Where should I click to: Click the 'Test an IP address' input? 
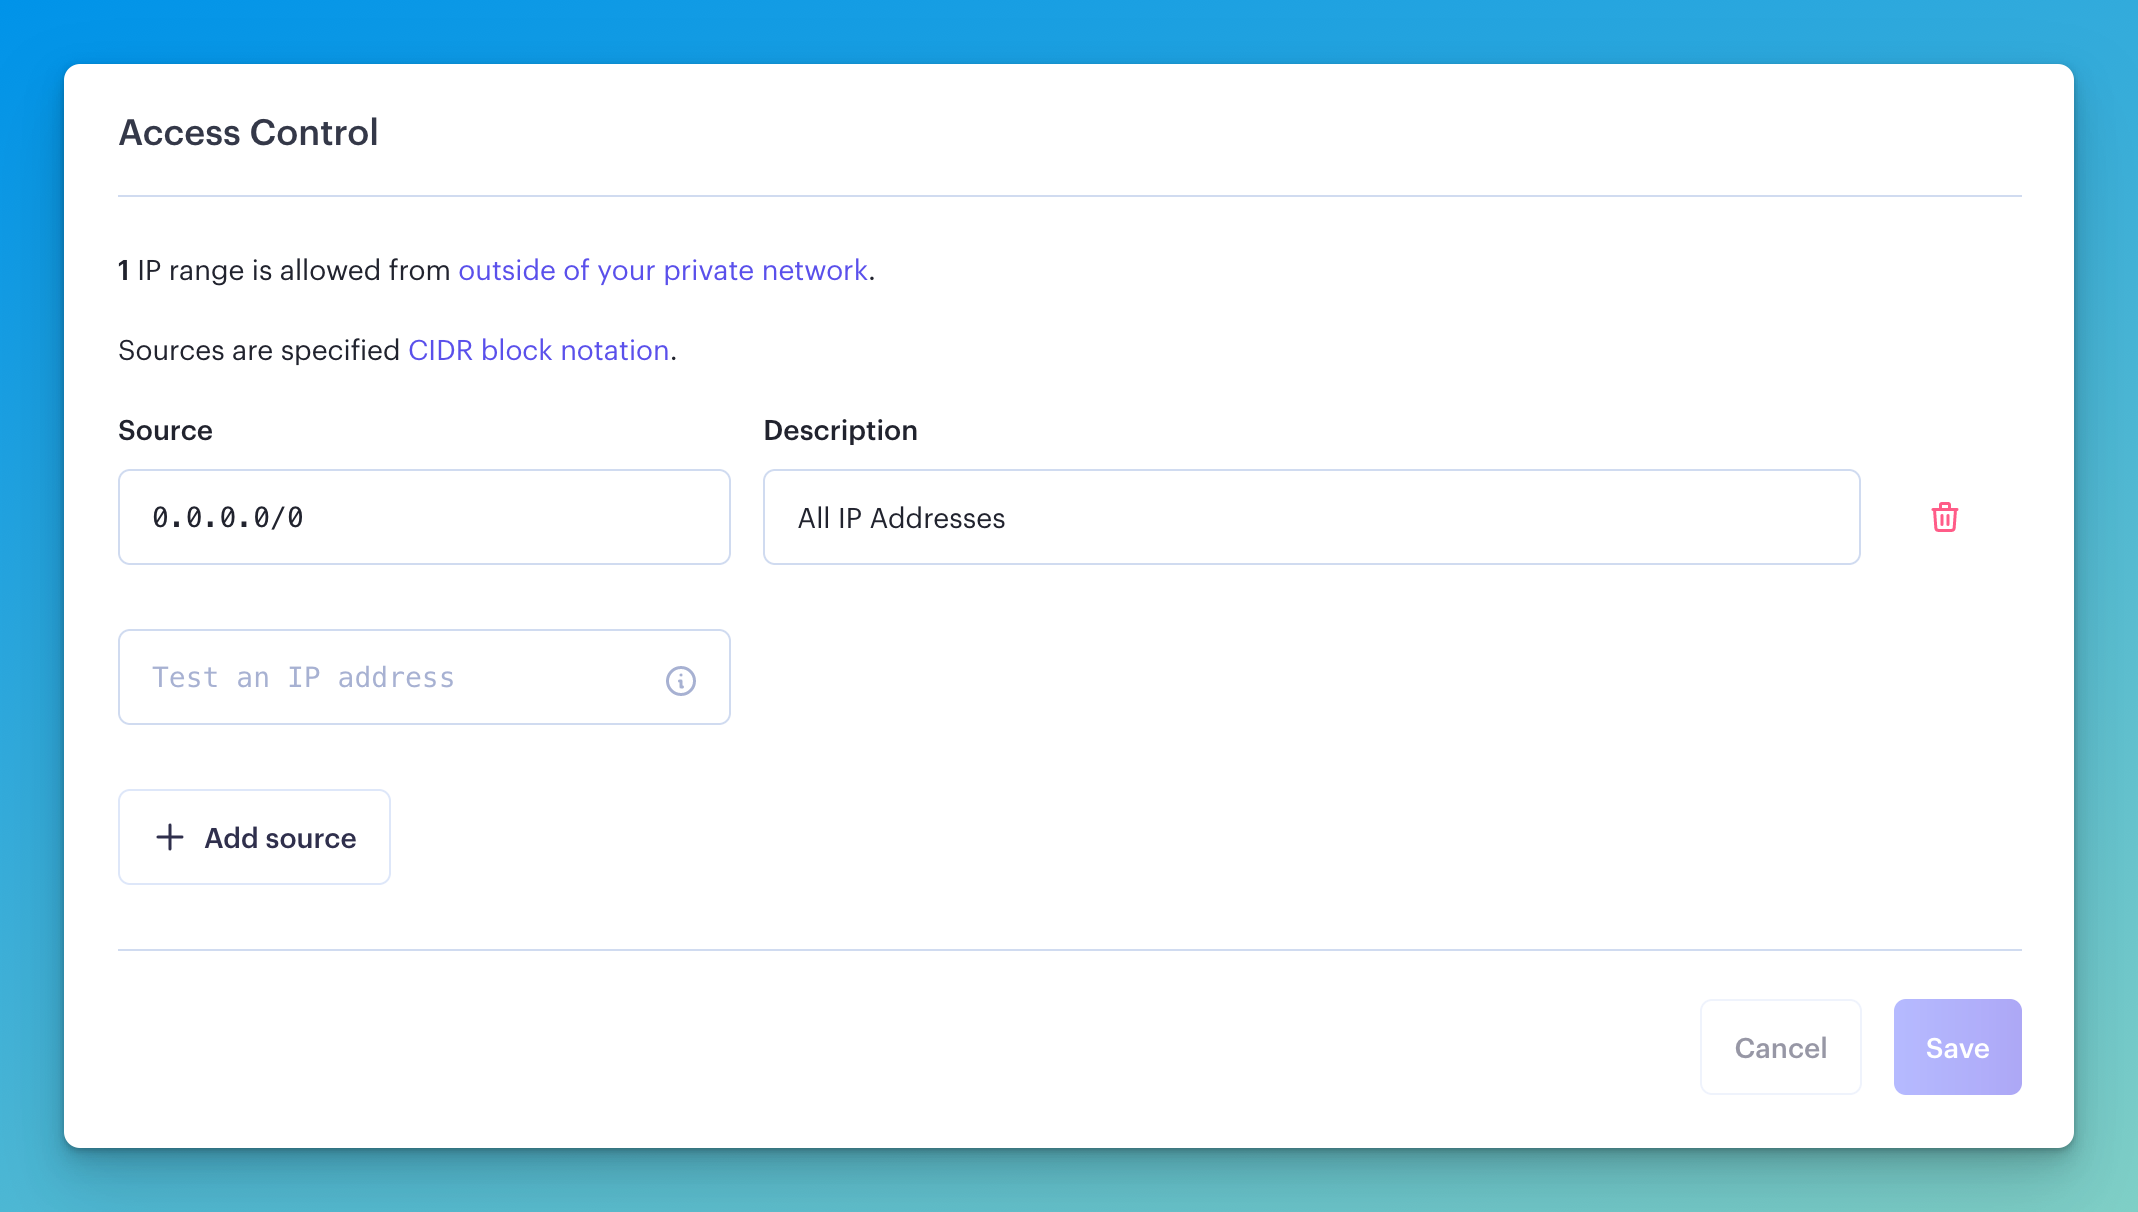(x=424, y=677)
